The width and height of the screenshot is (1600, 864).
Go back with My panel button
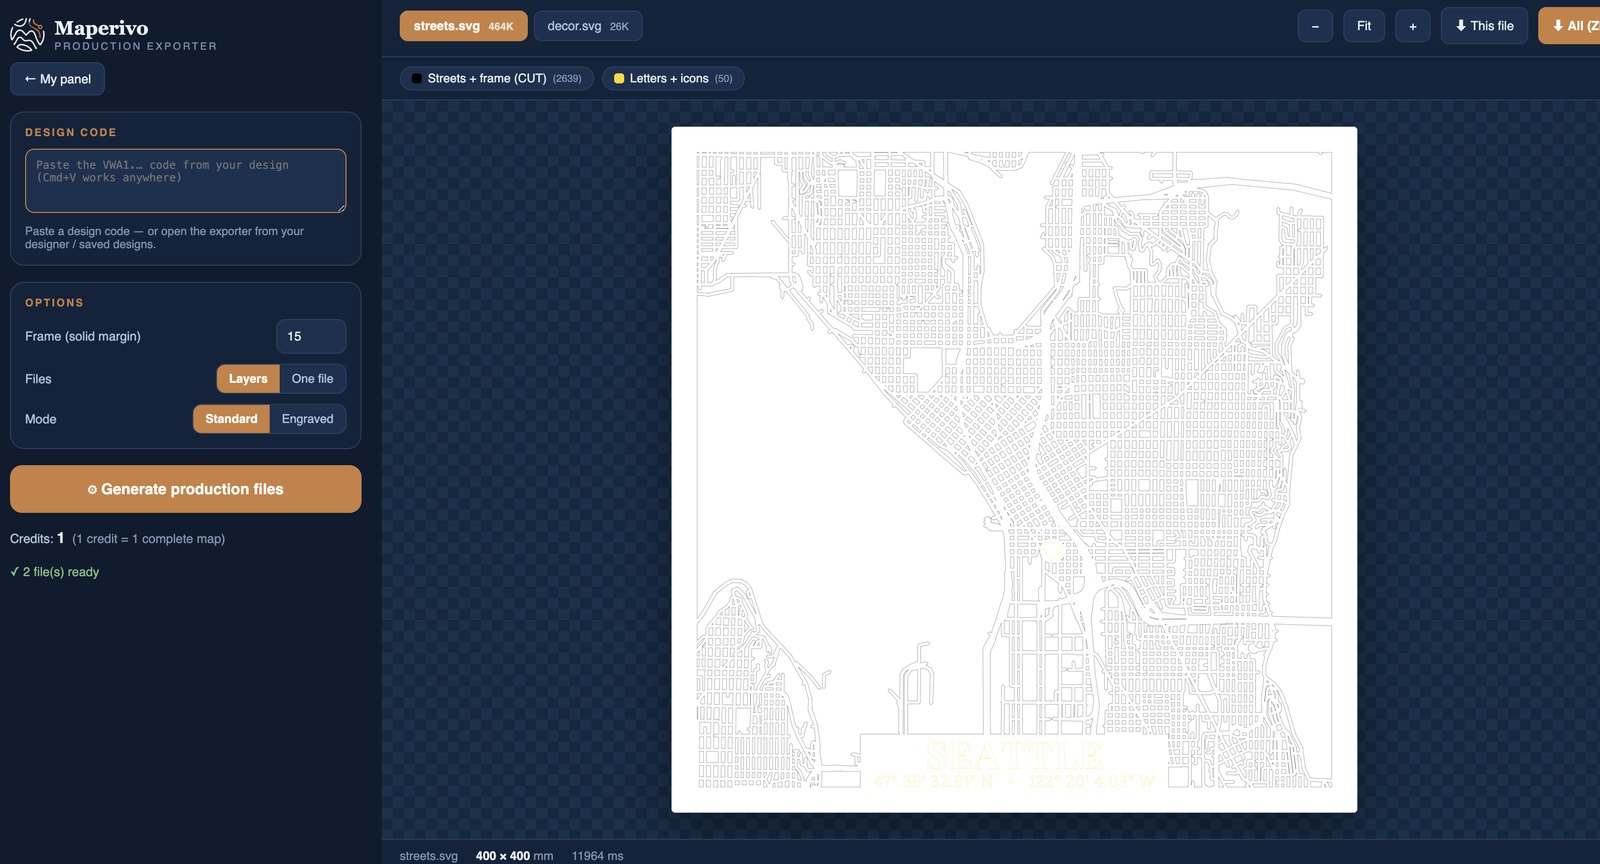point(57,79)
